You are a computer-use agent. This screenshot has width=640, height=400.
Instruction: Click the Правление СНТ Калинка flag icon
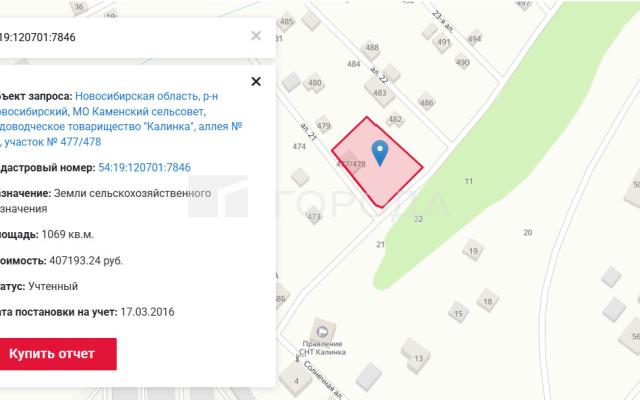[x=322, y=331]
